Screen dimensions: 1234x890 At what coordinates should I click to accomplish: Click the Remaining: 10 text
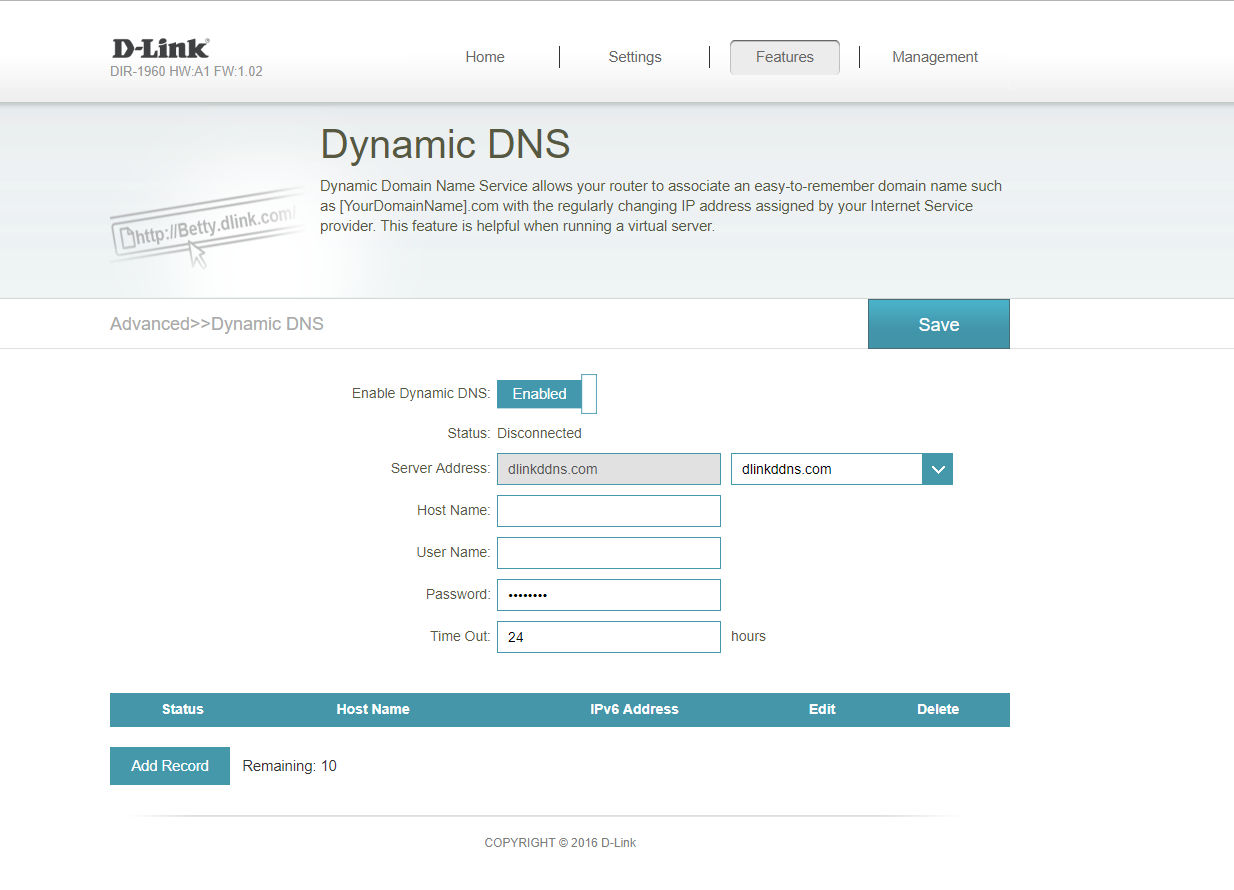[x=290, y=766]
